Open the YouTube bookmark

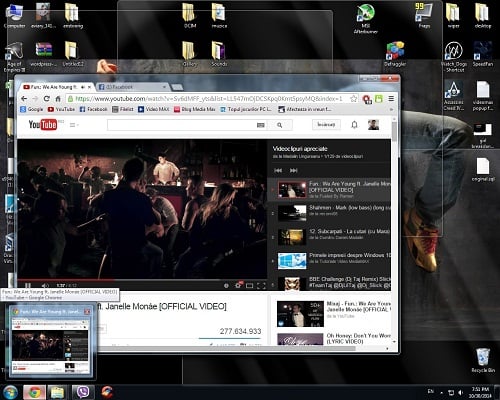(61, 109)
